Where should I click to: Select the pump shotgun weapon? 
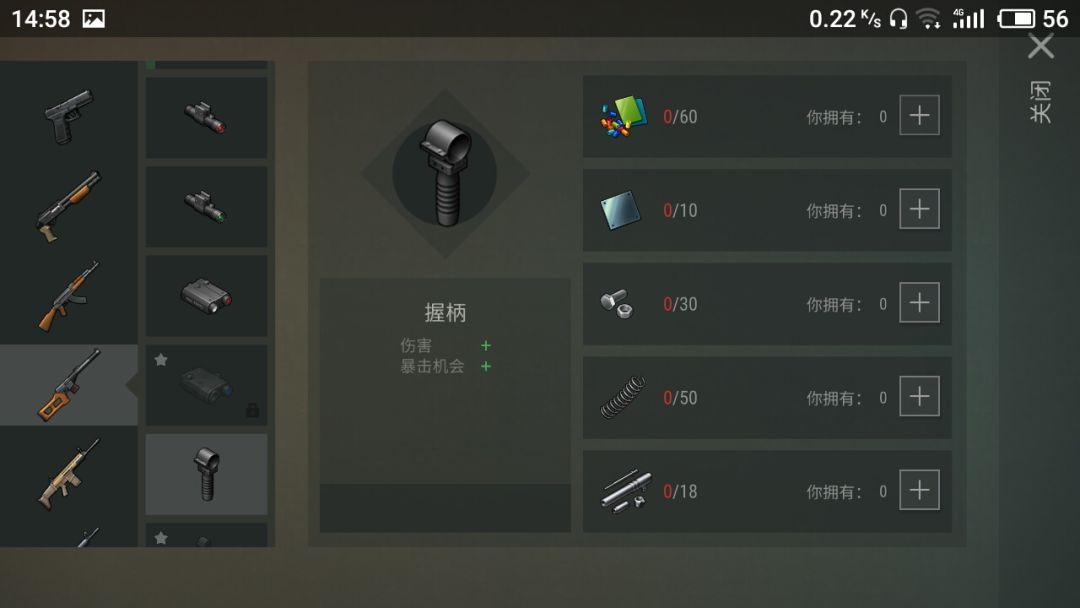coord(69,206)
